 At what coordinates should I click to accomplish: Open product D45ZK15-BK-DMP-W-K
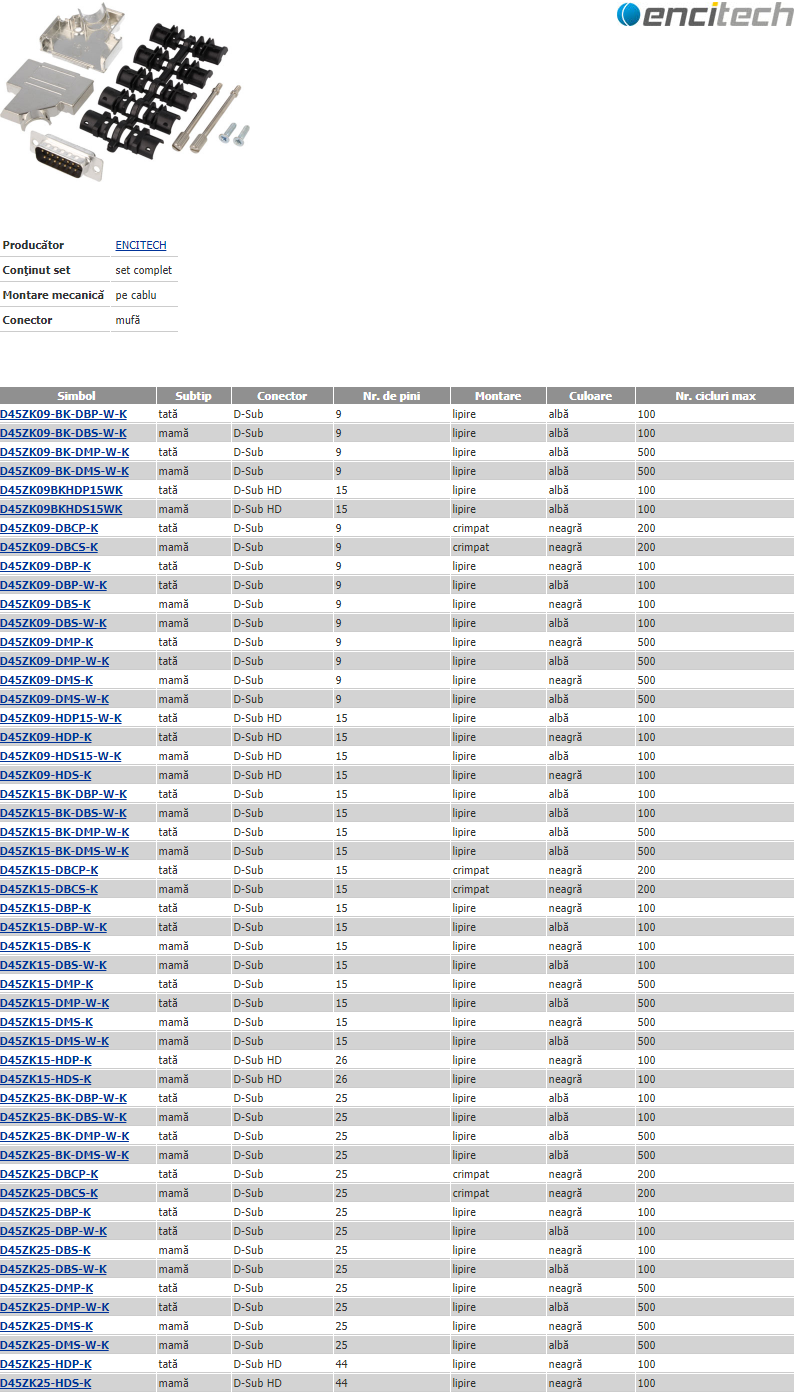pos(65,832)
